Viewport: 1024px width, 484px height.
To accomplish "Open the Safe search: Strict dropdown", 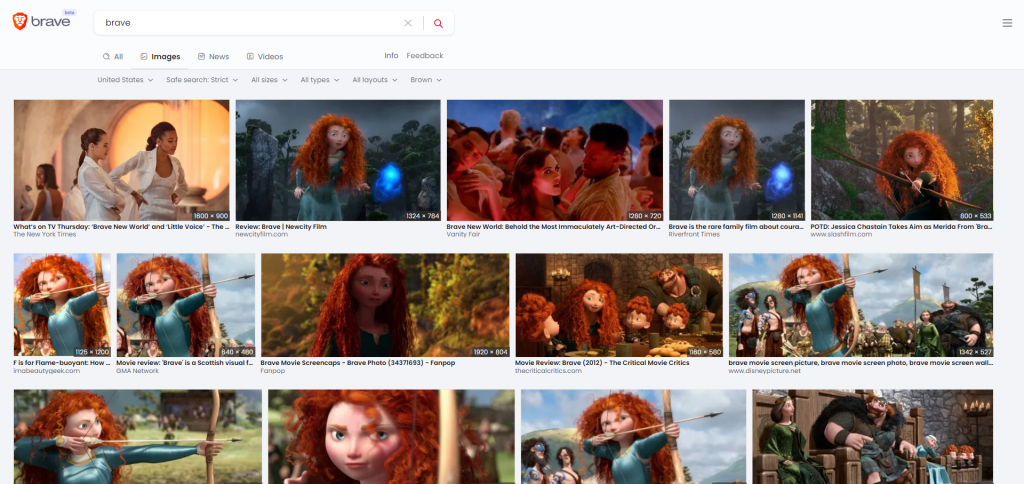I will pos(202,80).
